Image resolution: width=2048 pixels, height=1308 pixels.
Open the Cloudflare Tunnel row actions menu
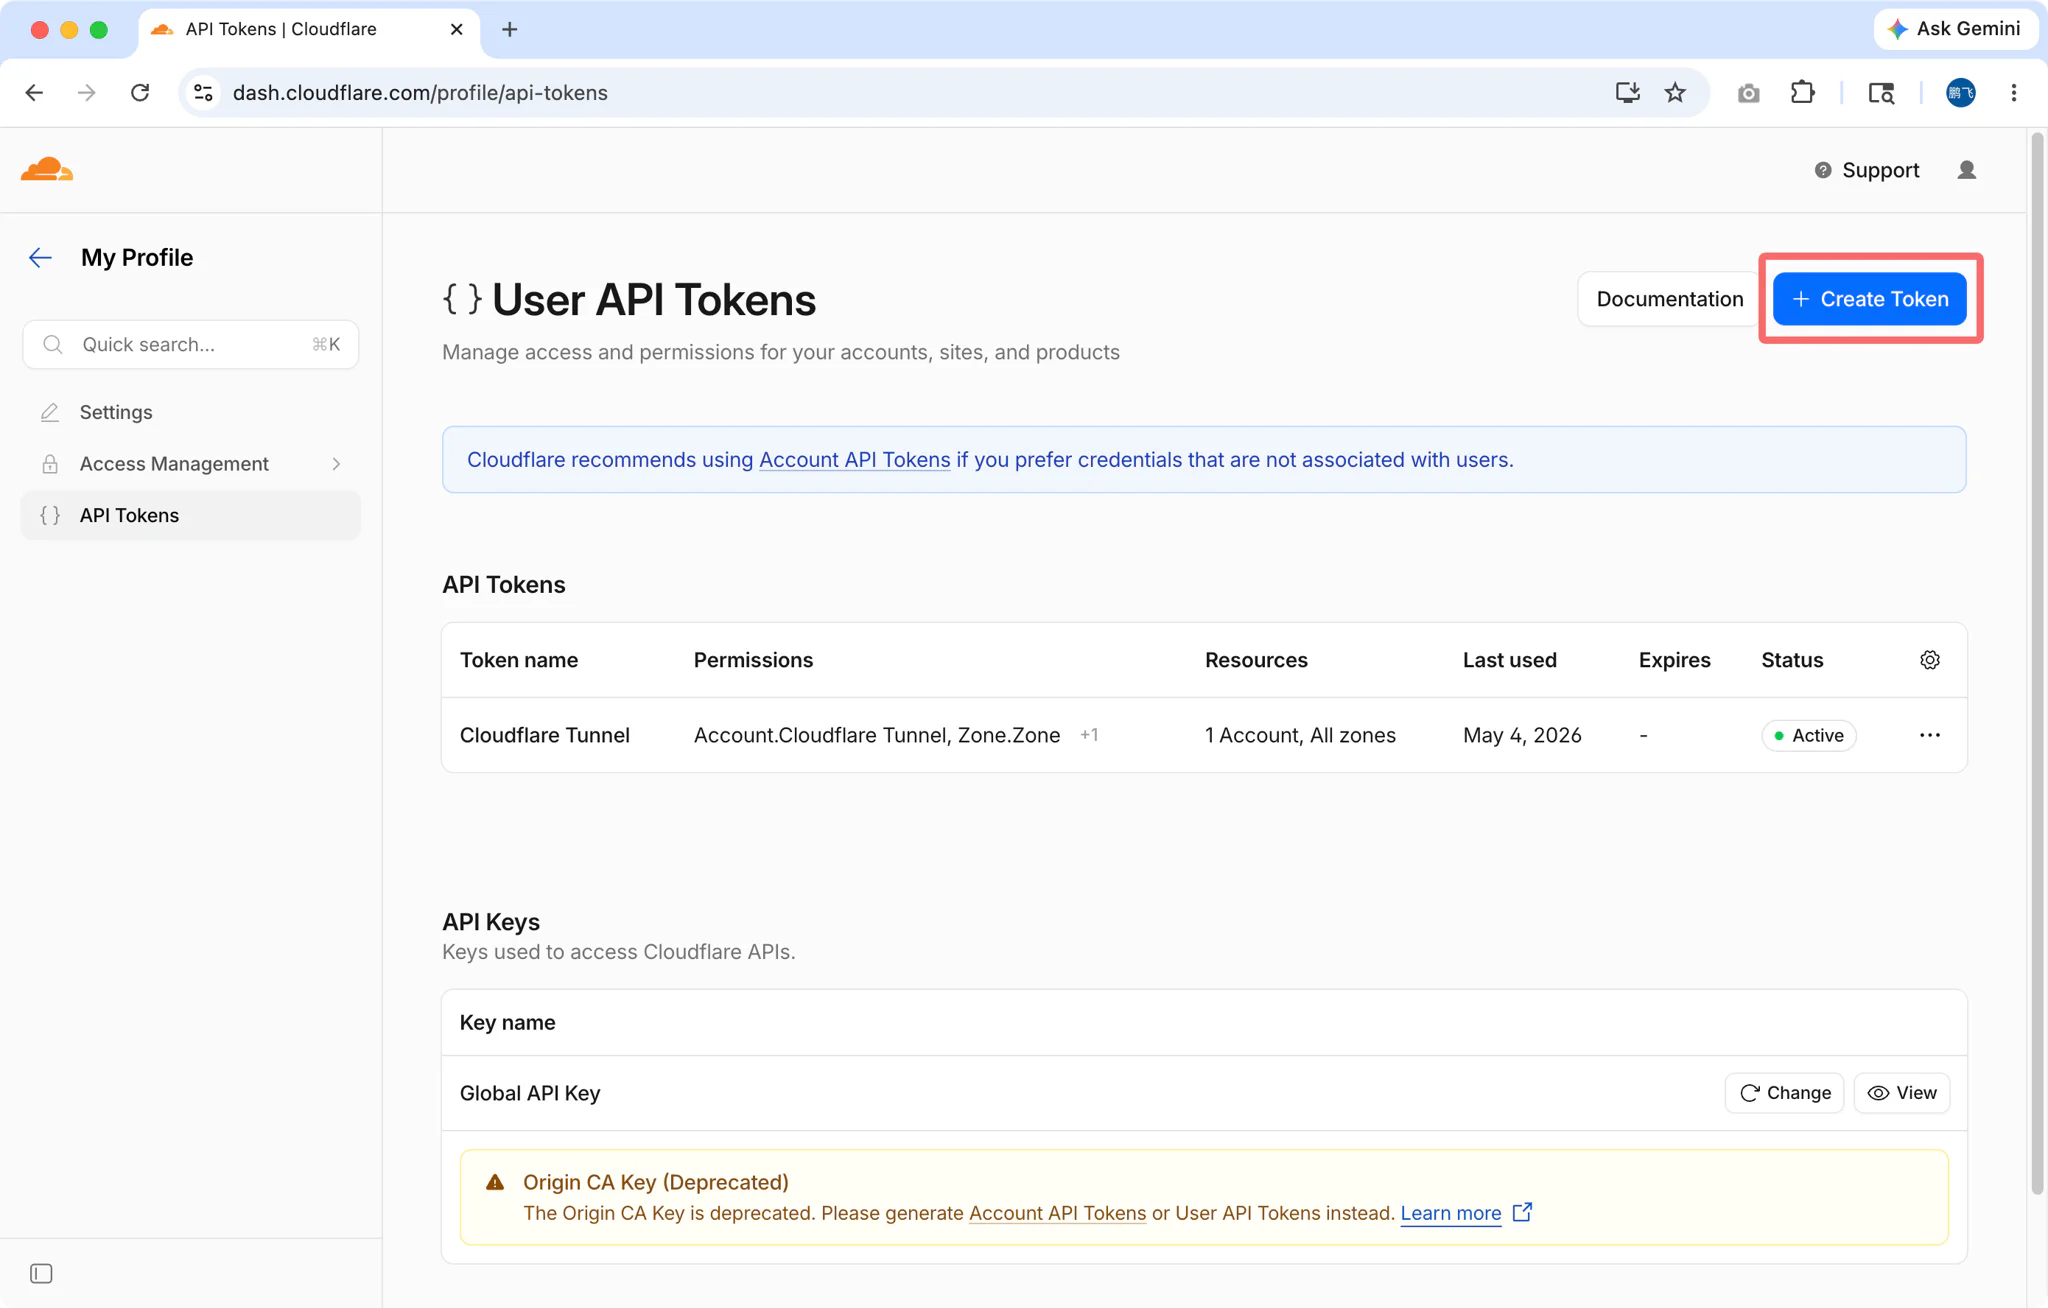point(1930,735)
